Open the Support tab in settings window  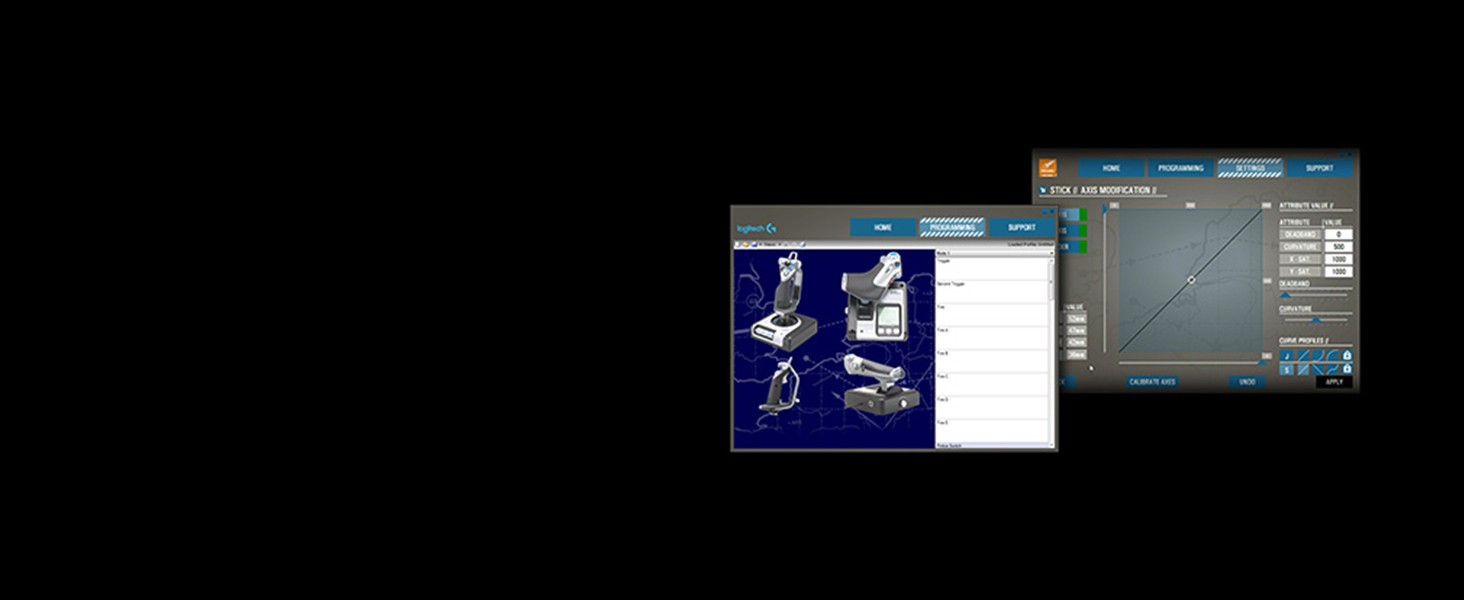[1319, 168]
